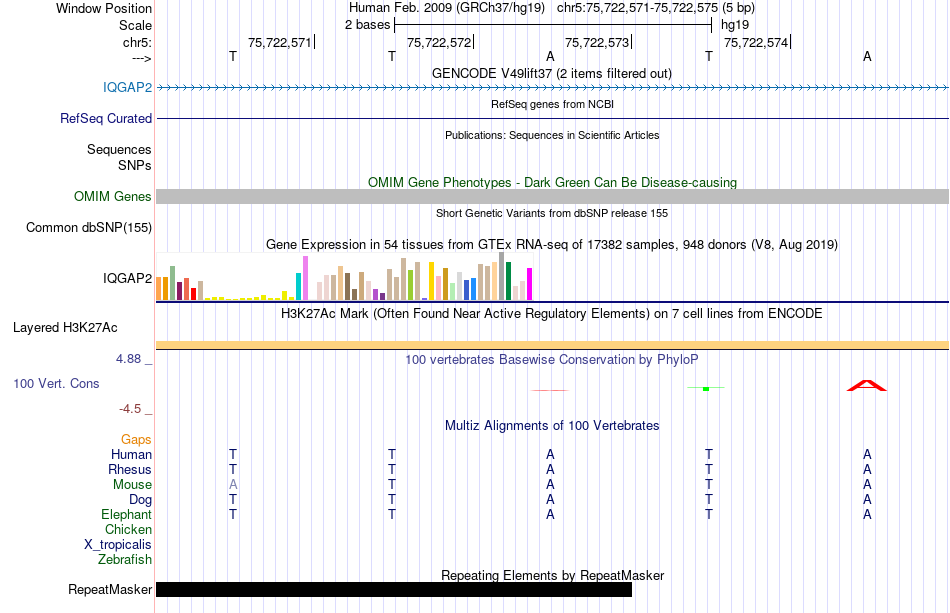Viewport: 950px width, 613px height.
Task: Click the -4.5 PhyloP lower limit value
Action: (130, 409)
